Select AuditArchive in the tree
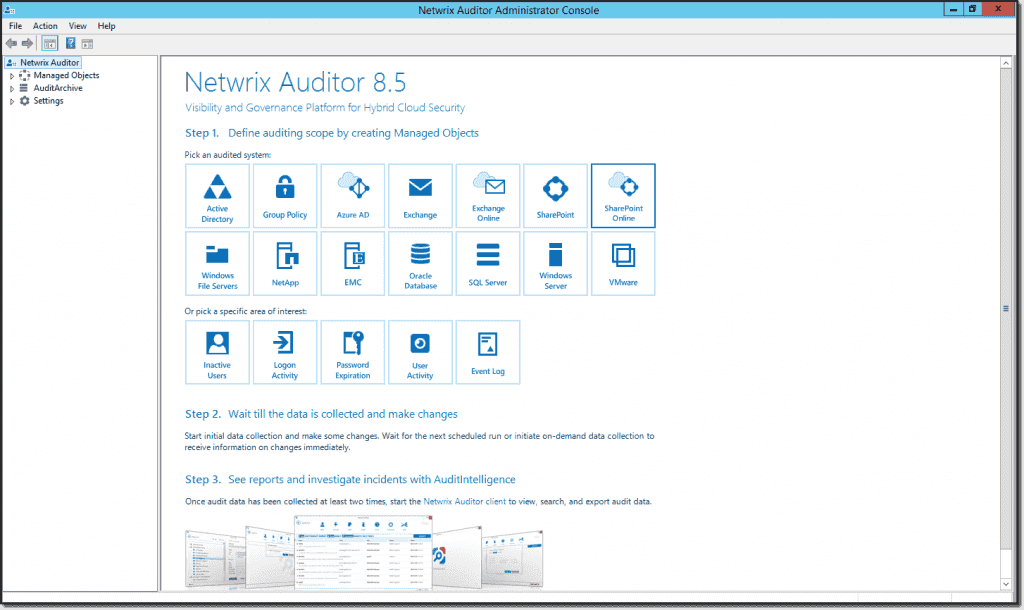1024x610 pixels. 50,88
